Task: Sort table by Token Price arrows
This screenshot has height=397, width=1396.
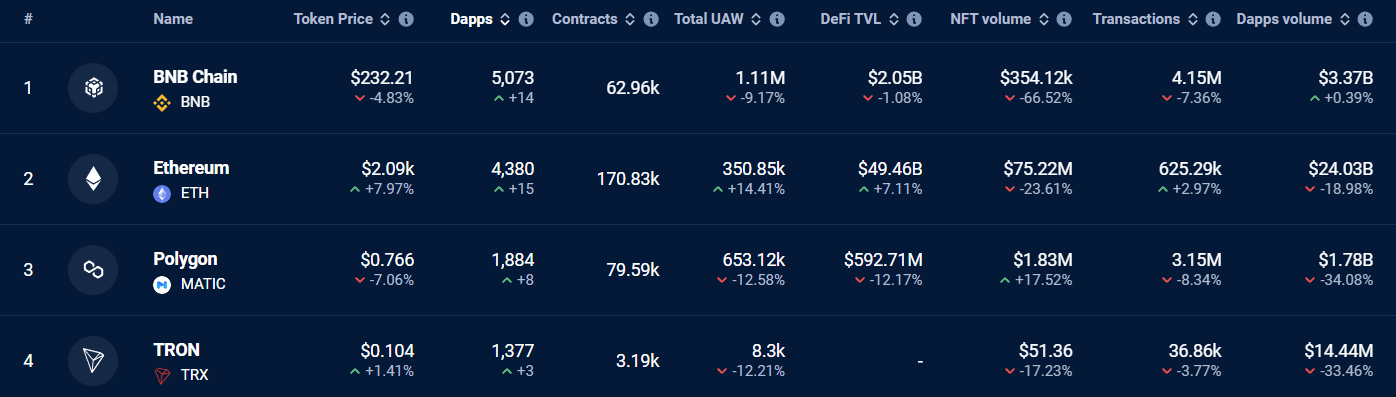Action: [385, 19]
